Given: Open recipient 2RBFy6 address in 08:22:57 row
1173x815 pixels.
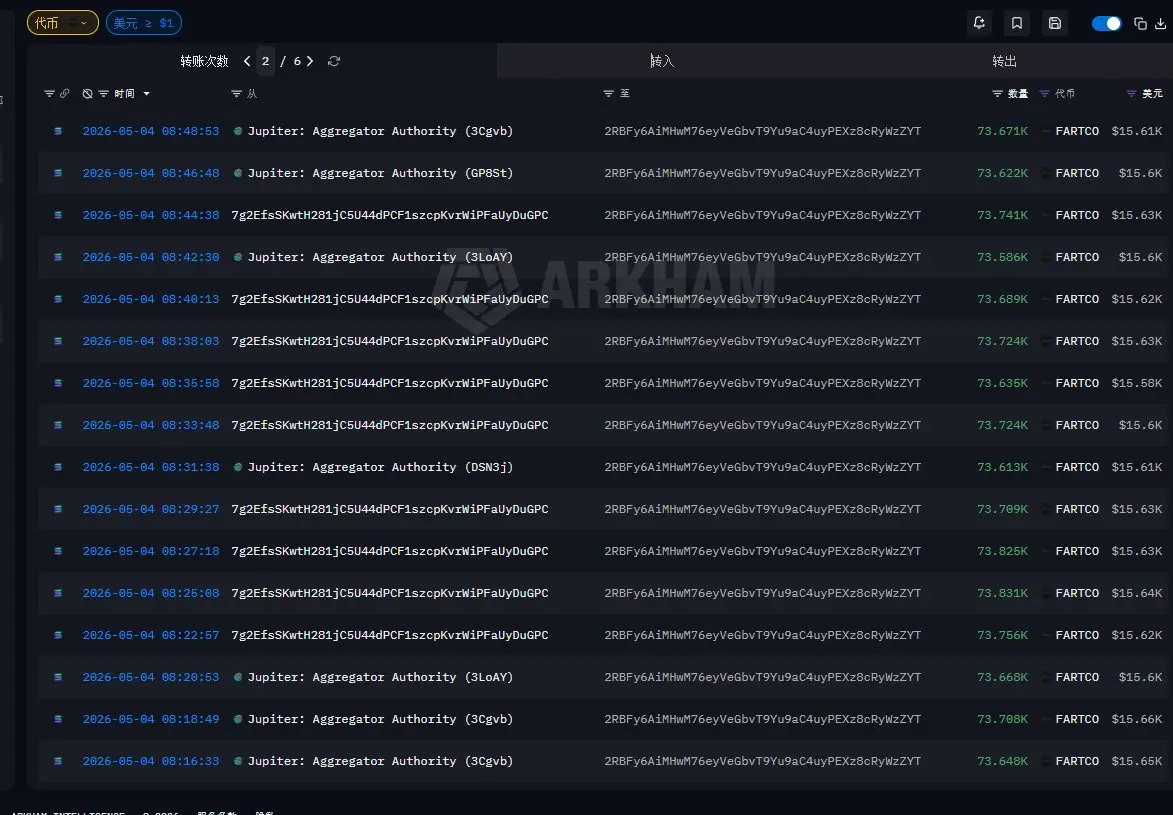Looking at the screenshot, I should click(x=762, y=635).
